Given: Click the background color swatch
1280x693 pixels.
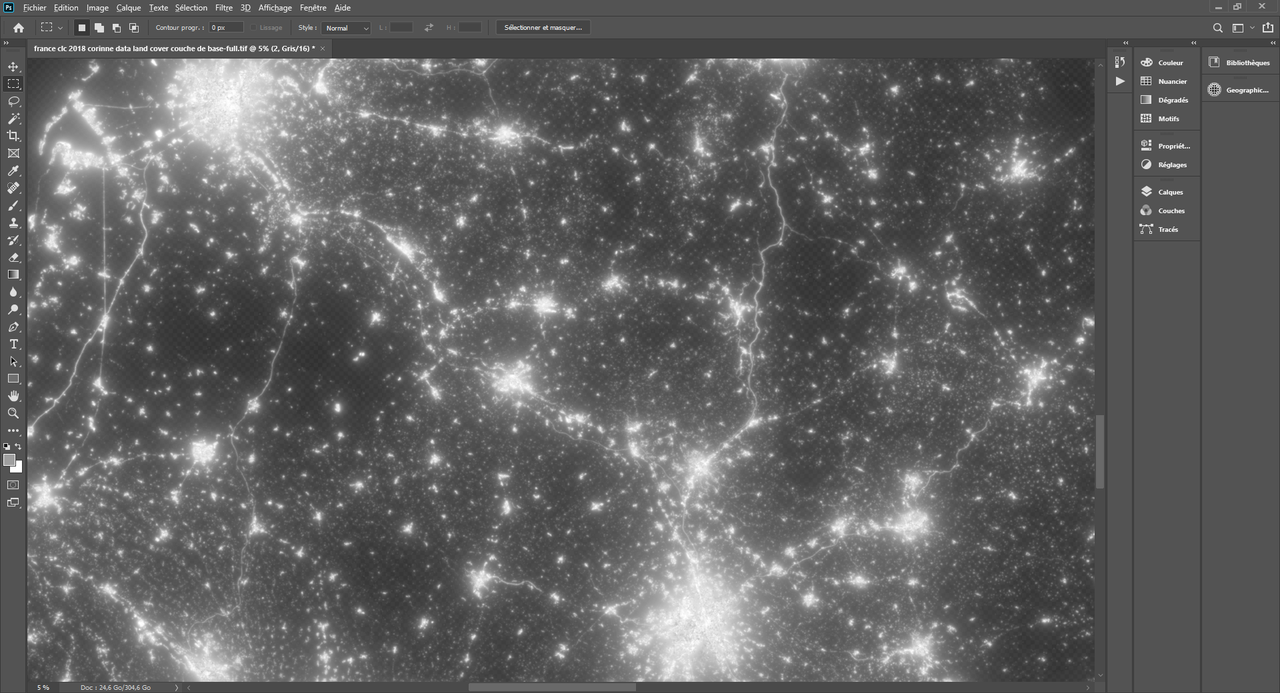Looking at the screenshot, I should (x=17, y=467).
